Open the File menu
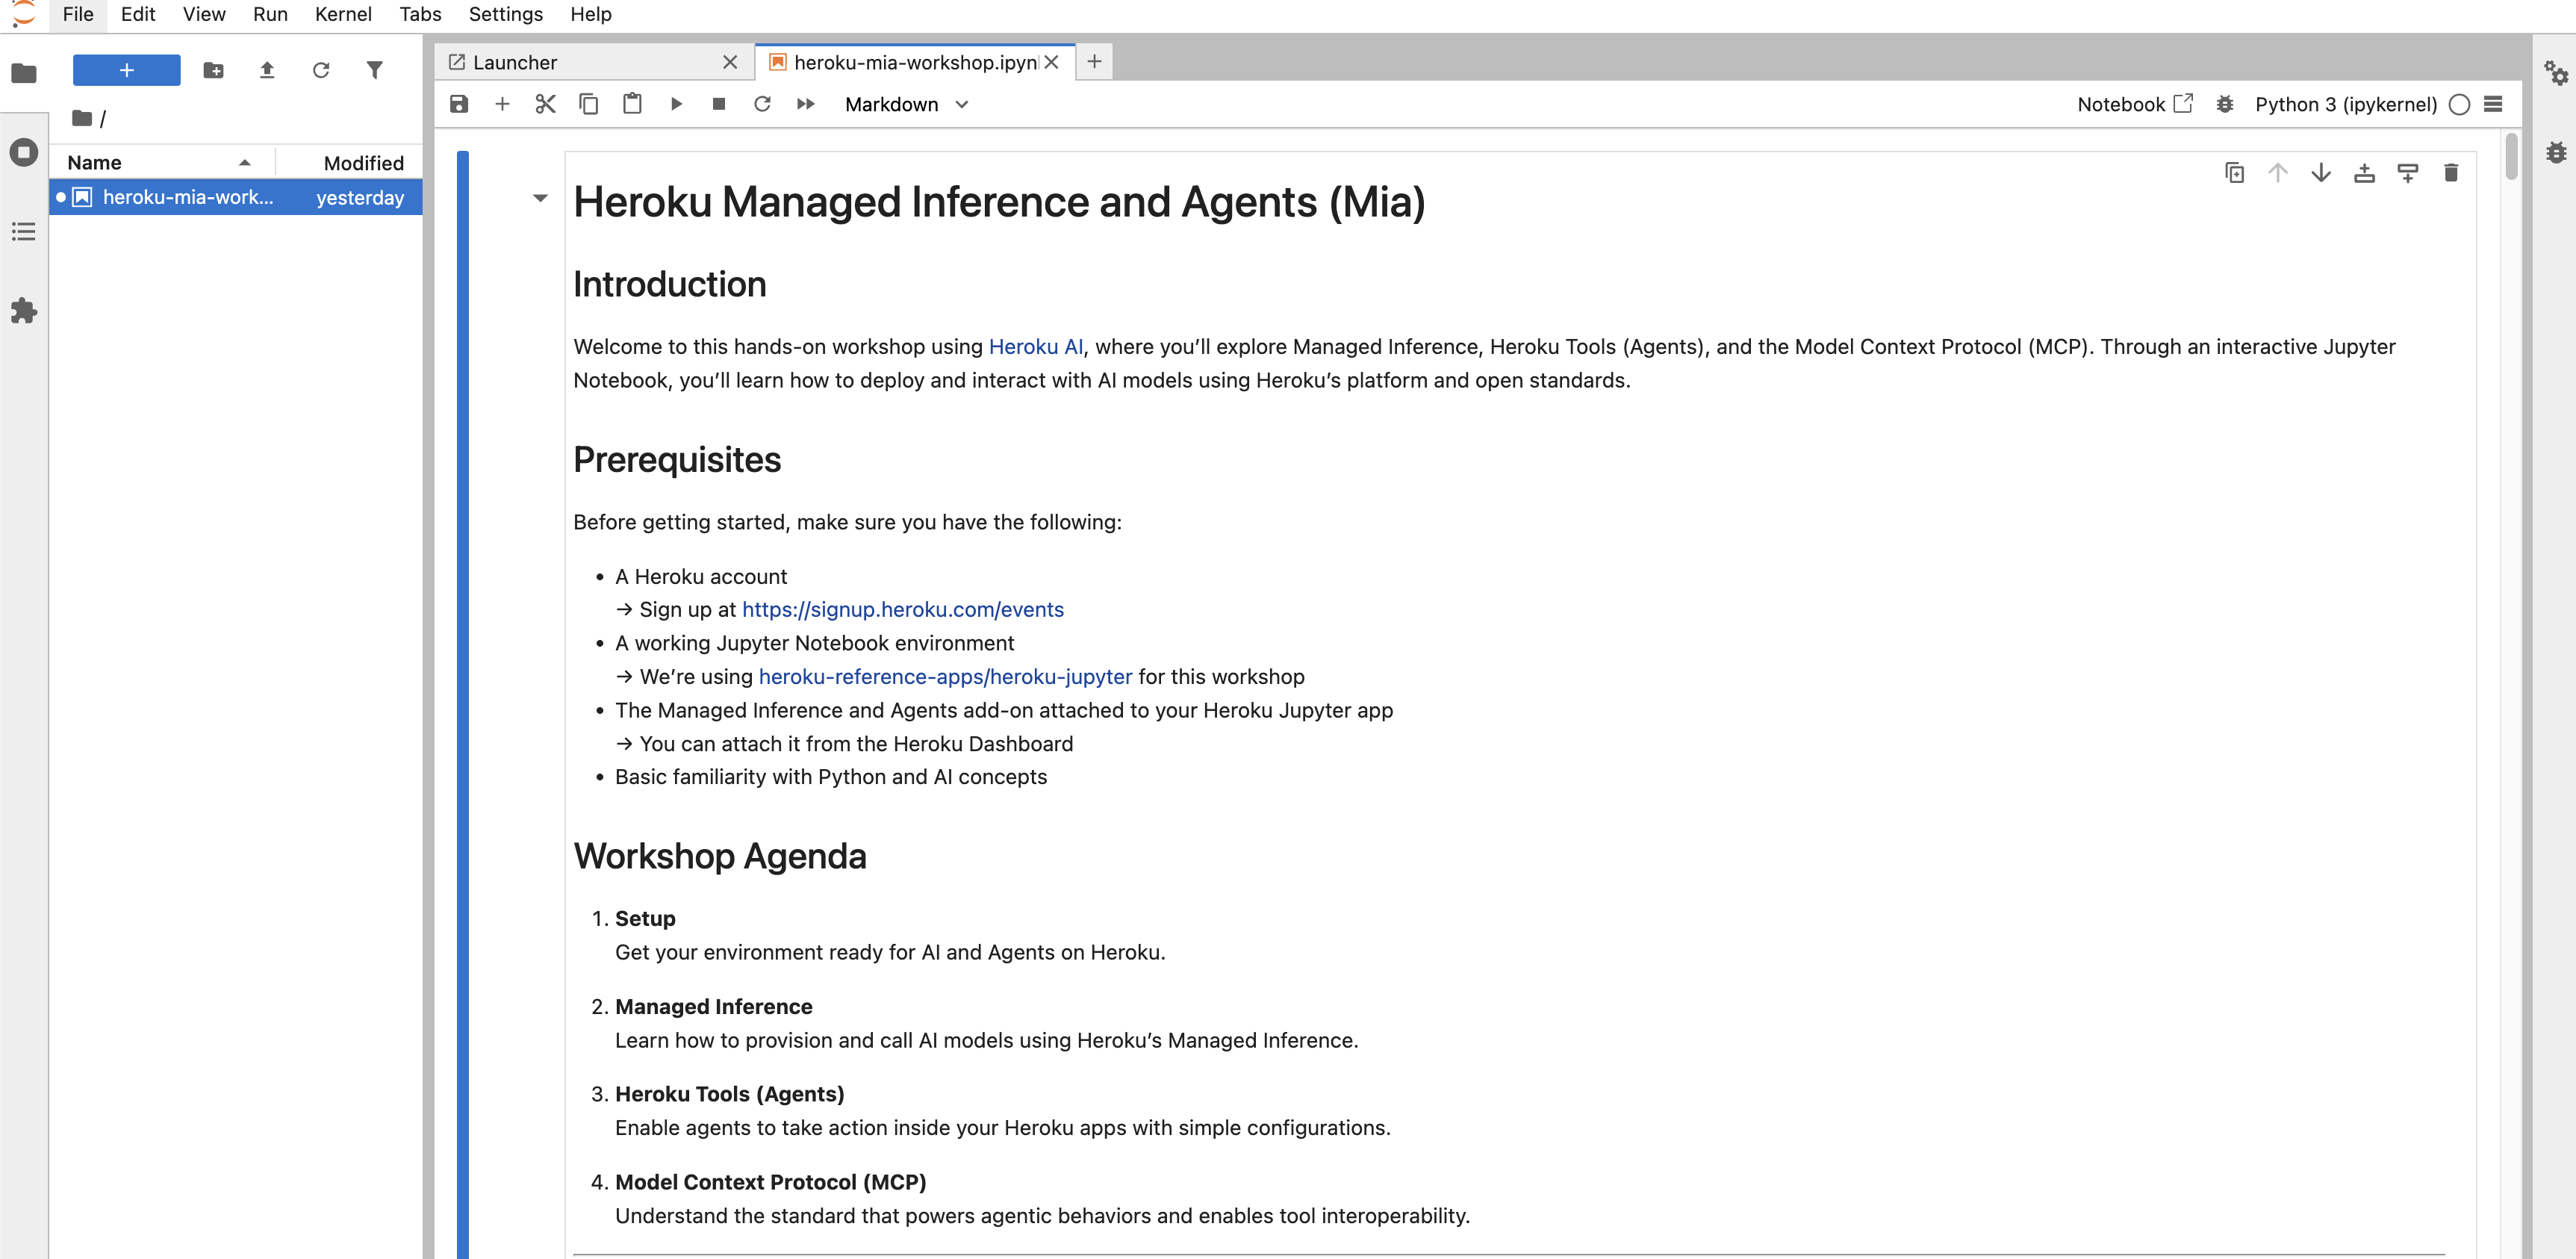Viewport: 2576px width, 1259px height. click(78, 14)
